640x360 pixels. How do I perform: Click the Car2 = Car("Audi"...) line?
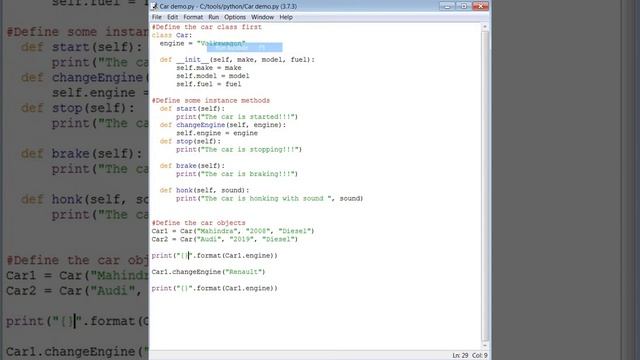(225, 239)
